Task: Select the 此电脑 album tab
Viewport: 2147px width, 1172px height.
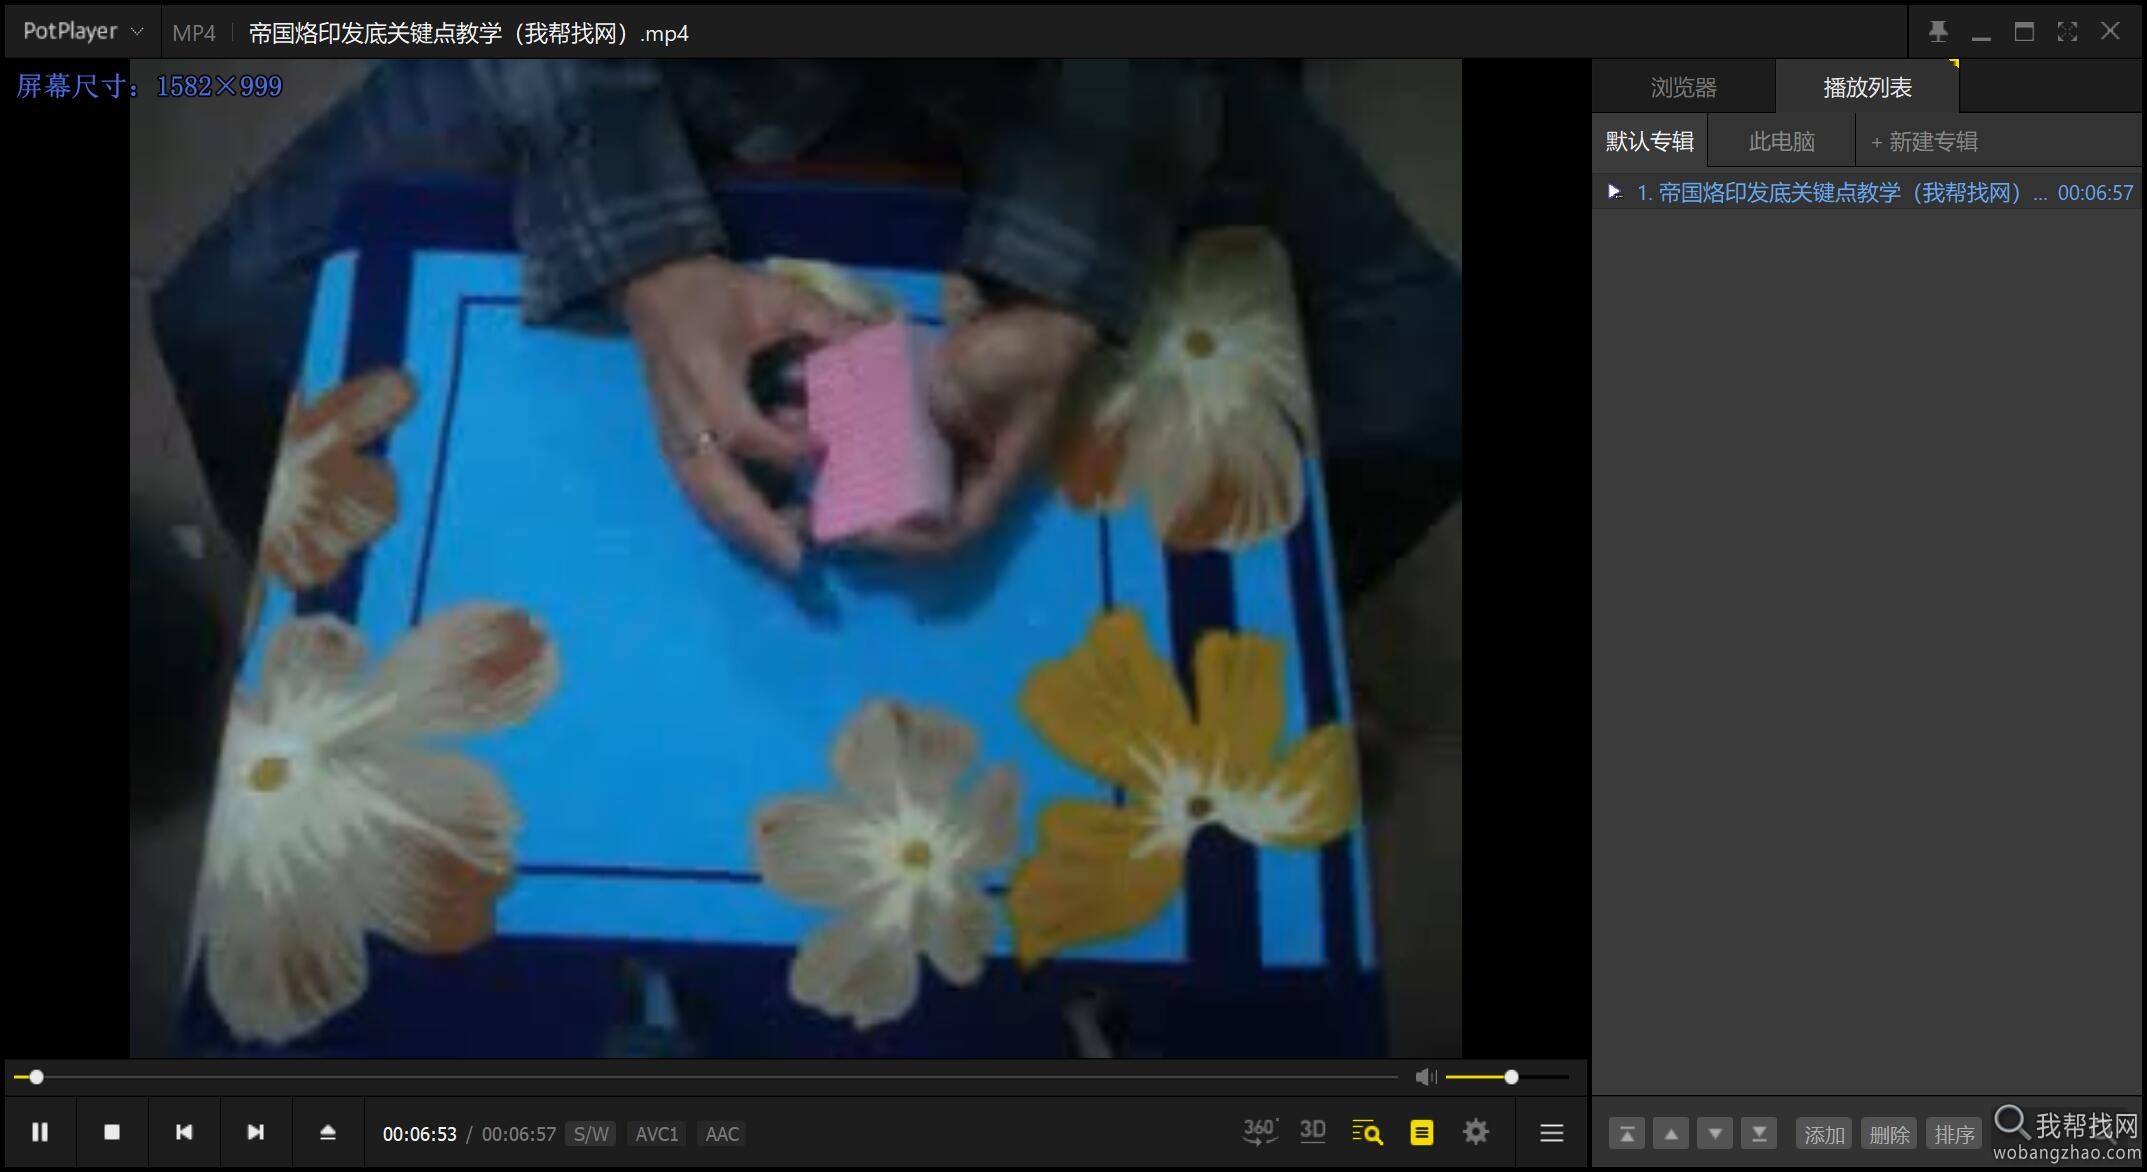Action: tap(1781, 142)
